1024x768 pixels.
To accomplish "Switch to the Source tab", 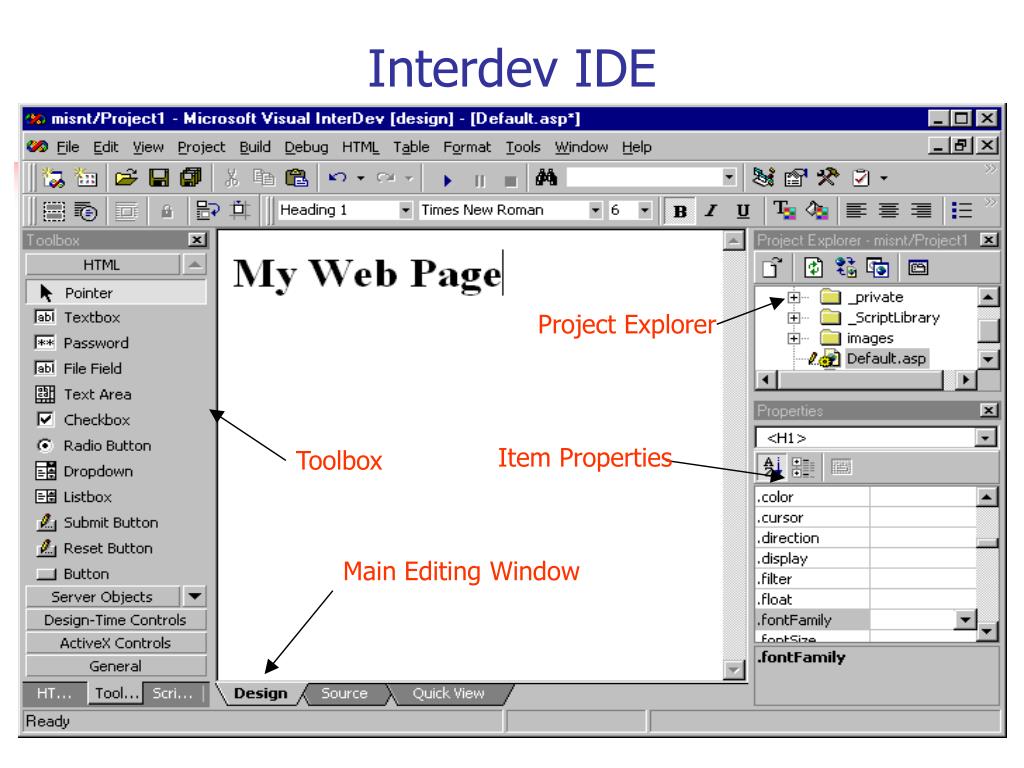I will tap(344, 694).
